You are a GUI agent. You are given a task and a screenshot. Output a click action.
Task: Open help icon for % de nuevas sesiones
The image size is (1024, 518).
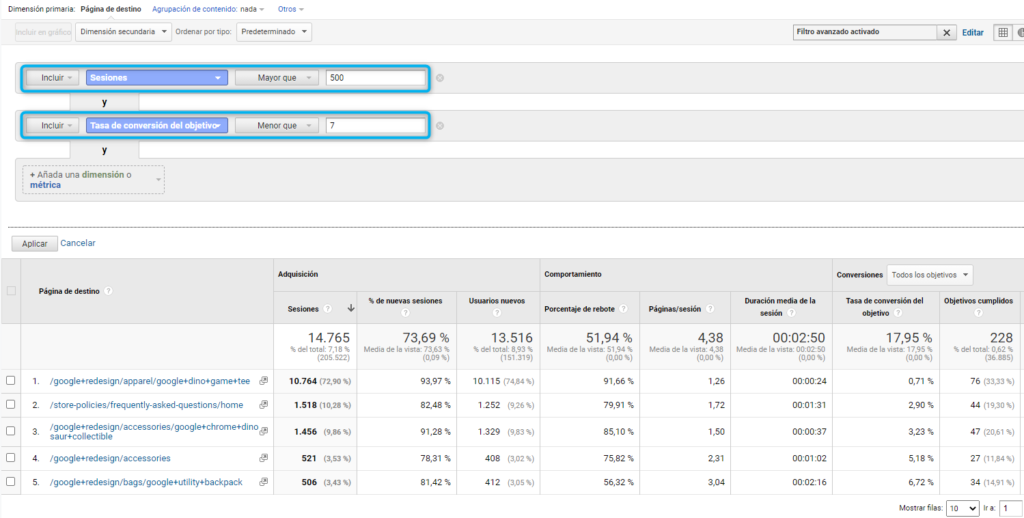[x=406, y=313]
